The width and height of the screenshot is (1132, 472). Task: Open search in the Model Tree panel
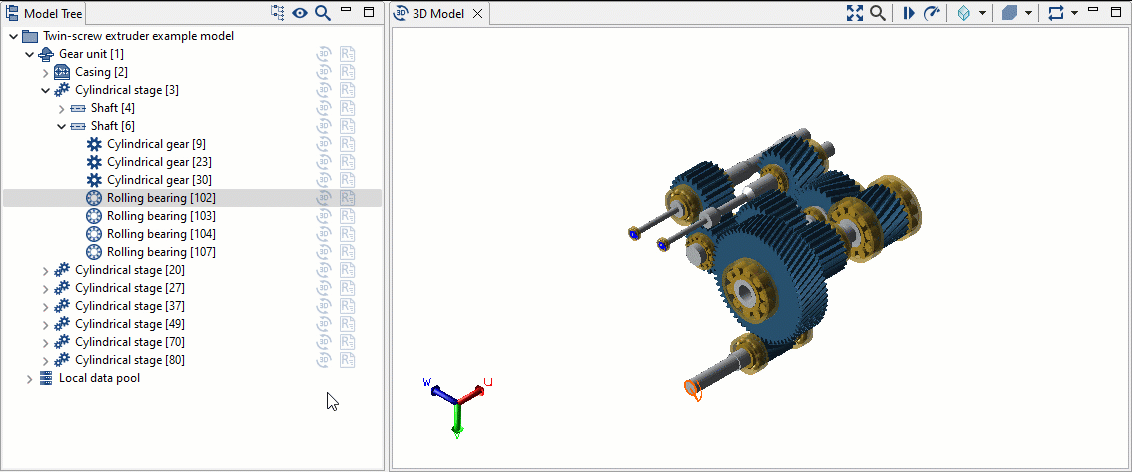point(323,13)
